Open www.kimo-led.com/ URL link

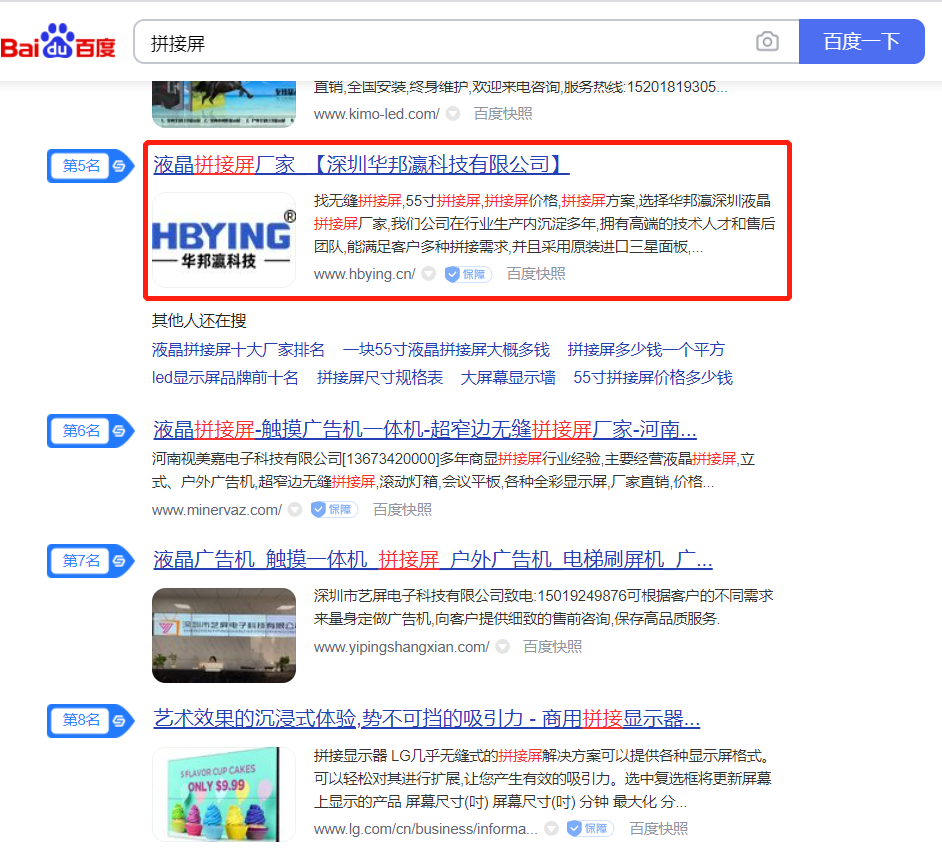point(376,114)
